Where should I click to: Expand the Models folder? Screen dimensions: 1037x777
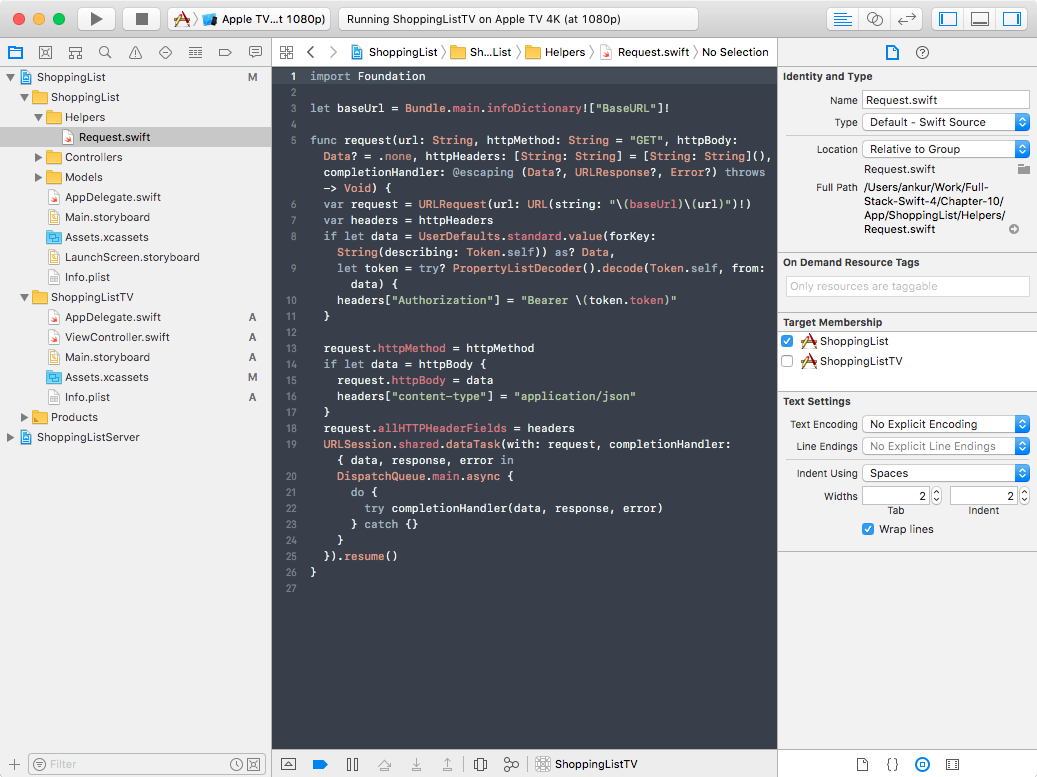point(38,177)
